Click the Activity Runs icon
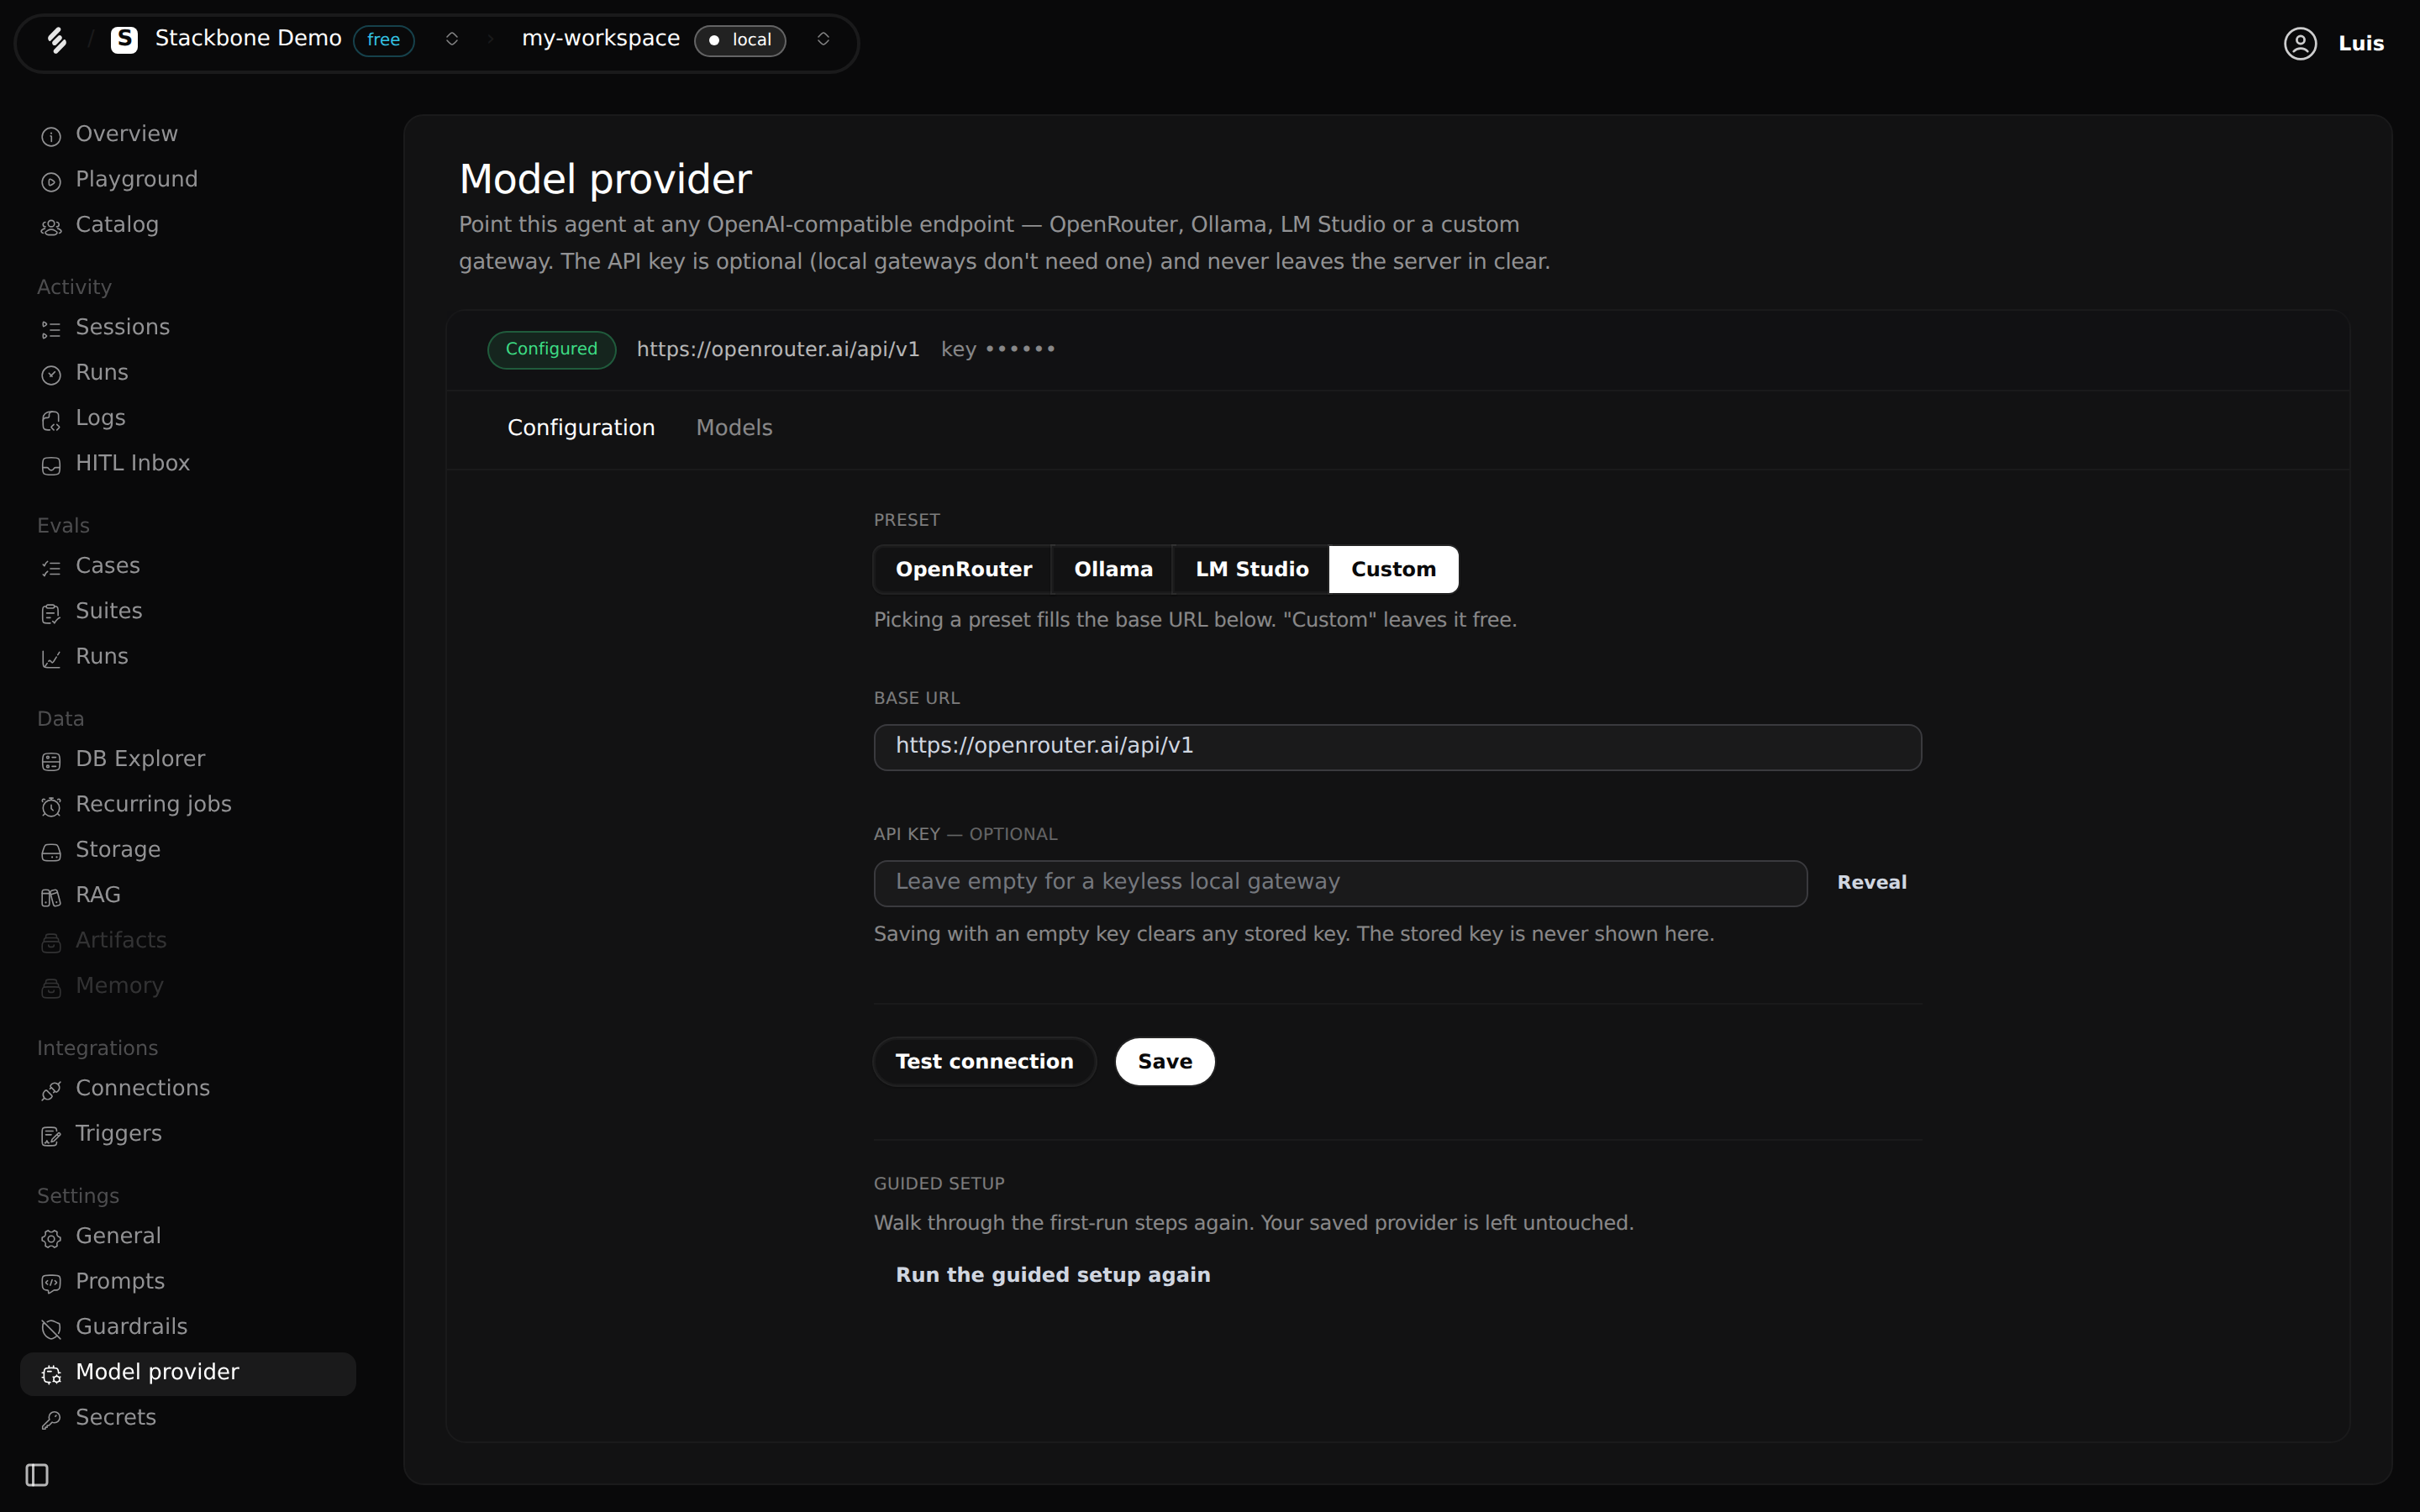Viewport: 2420px width, 1512px height. coord(51,374)
